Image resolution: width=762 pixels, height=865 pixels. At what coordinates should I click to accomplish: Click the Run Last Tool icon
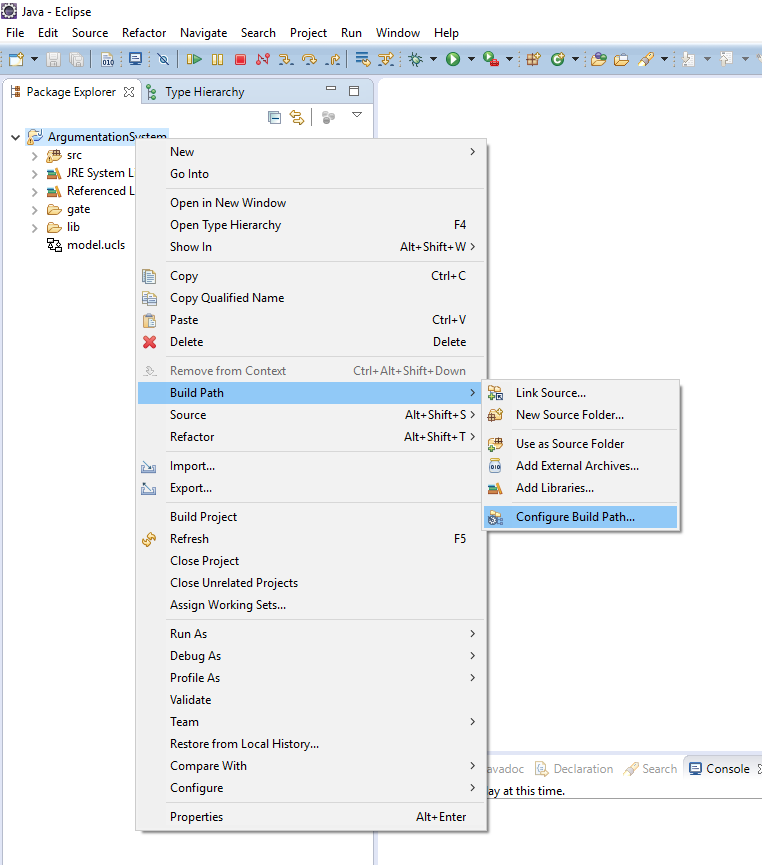click(x=491, y=58)
